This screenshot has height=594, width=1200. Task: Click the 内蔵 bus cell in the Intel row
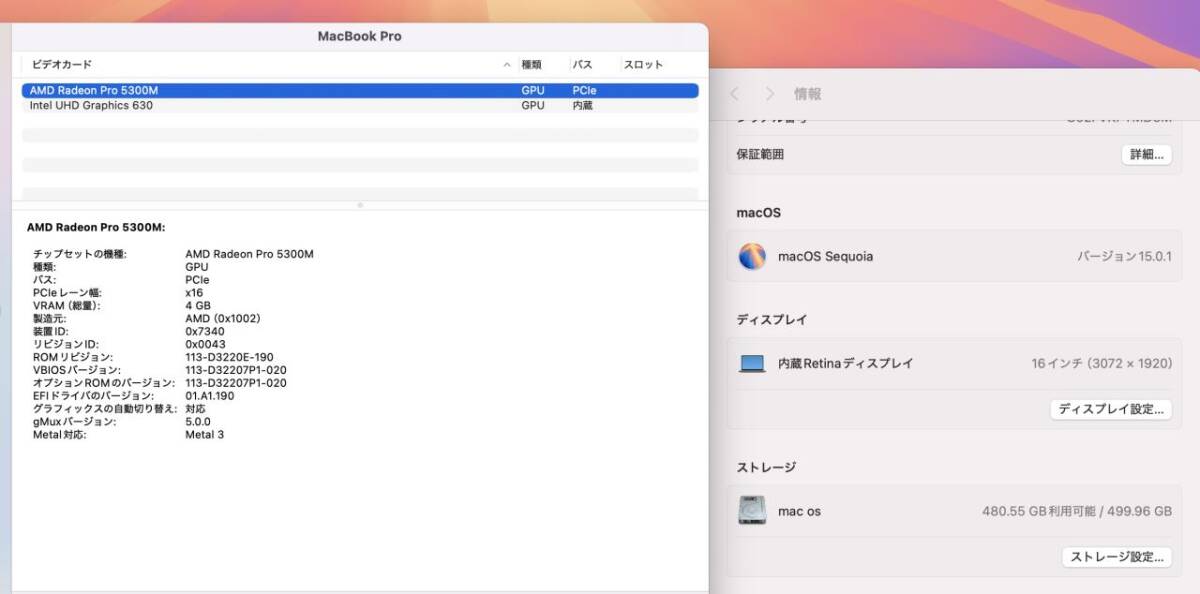click(582, 105)
